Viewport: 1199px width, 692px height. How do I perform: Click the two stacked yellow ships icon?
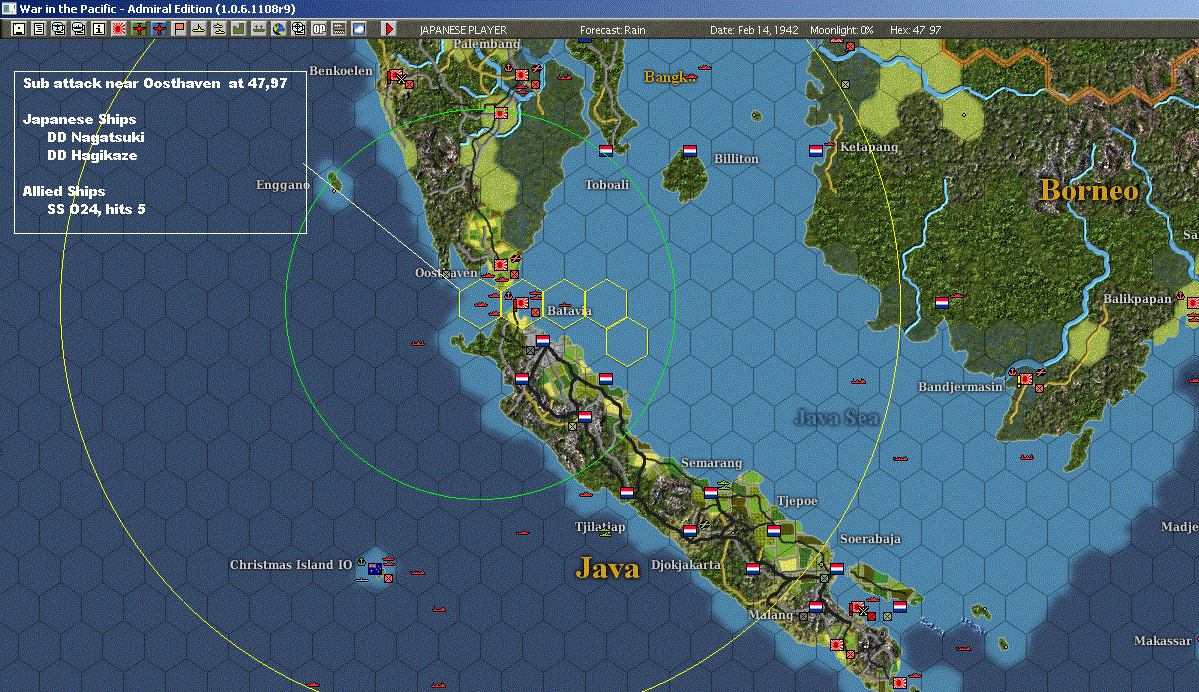coord(219,29)
